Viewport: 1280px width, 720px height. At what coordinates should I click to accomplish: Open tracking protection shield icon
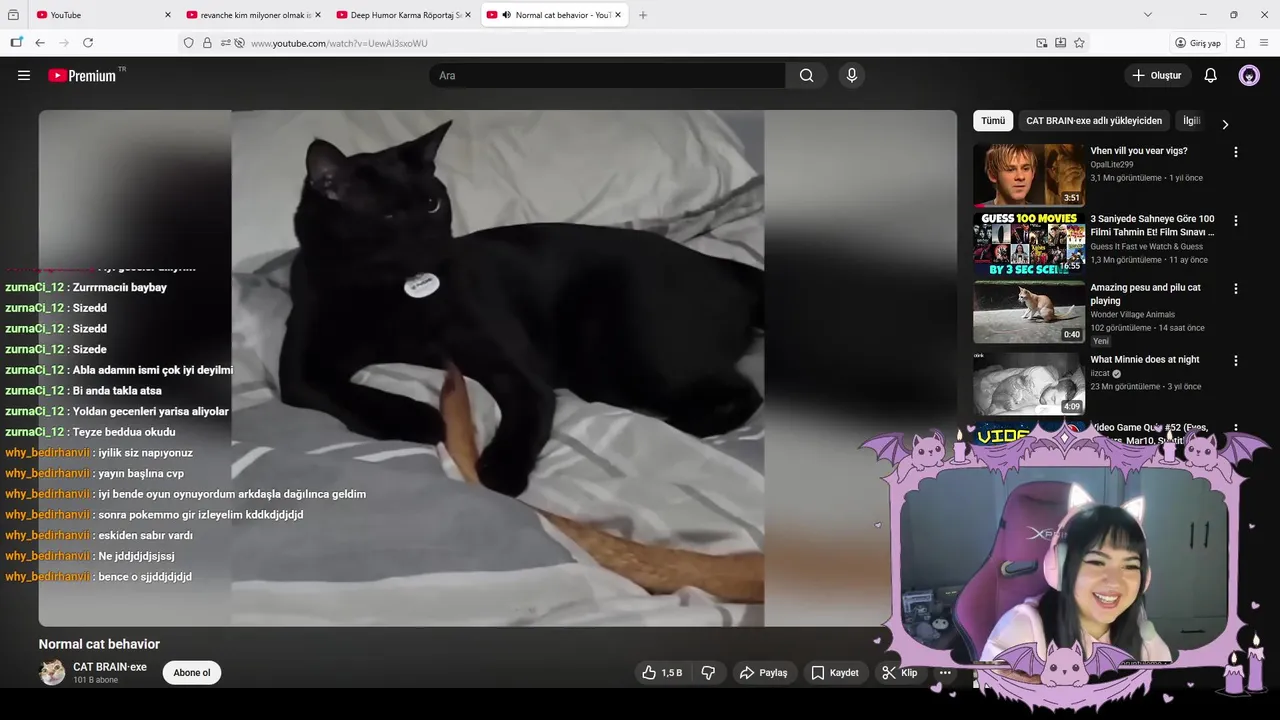point(188,43)
